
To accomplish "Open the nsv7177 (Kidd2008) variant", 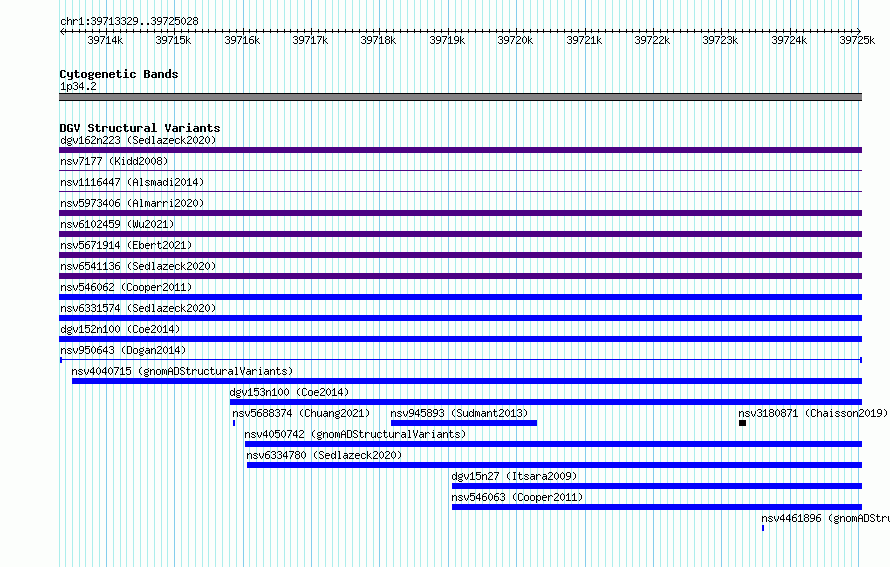I will [x=114, y=161].
